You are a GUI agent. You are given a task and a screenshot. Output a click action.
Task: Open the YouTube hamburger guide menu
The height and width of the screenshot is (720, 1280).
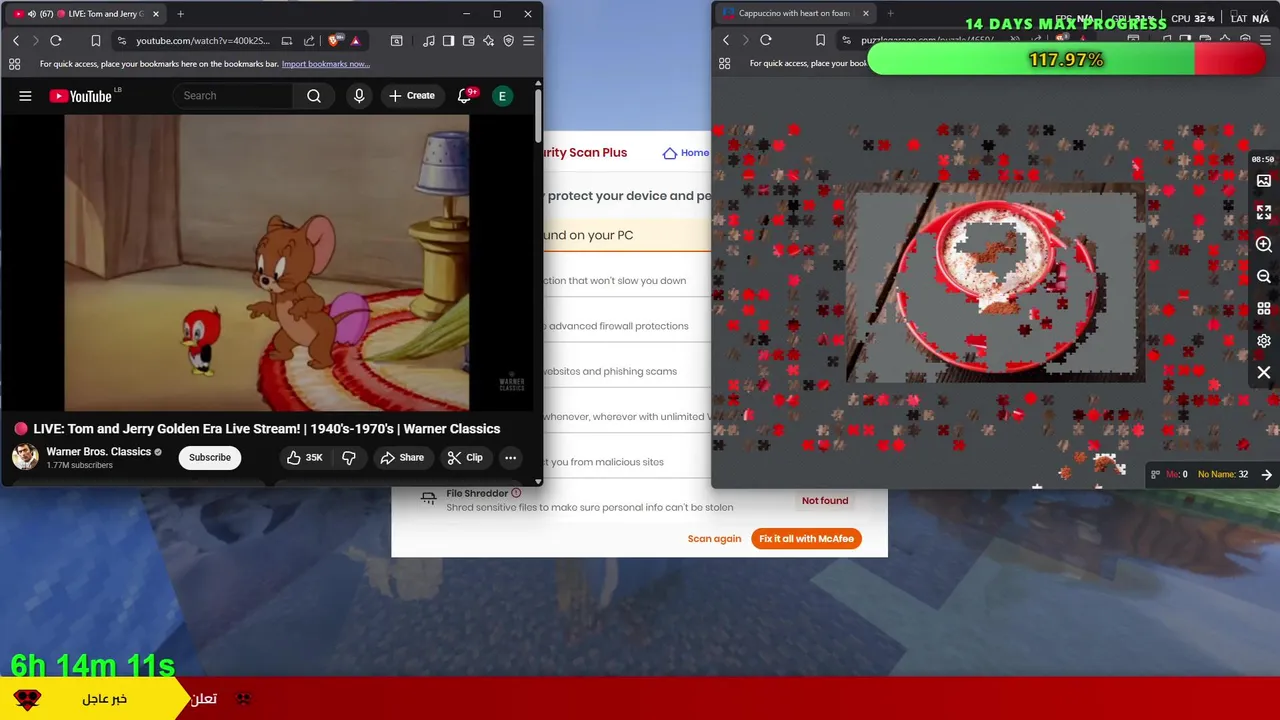coord(25,96)
